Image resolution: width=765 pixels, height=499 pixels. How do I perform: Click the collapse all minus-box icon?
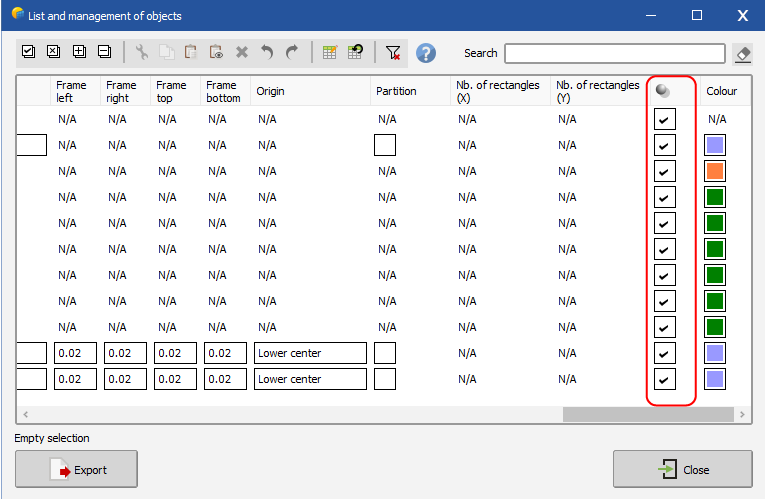[104, 51]
